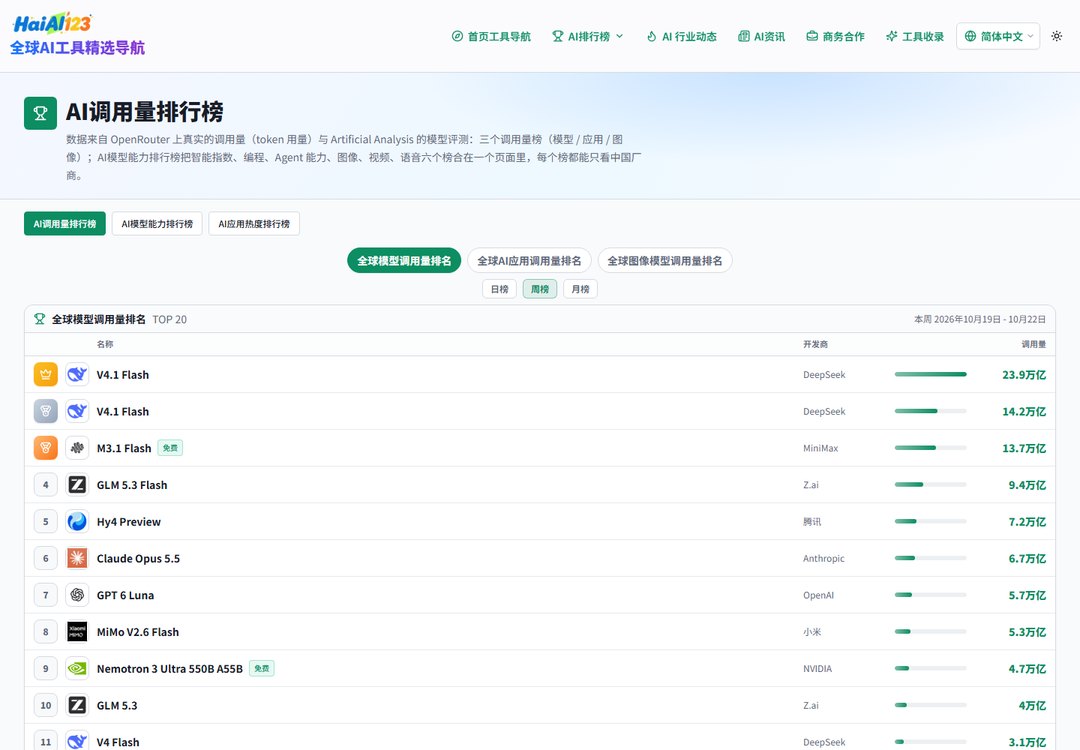Toggle the light/dark theme sun icon
This screenshot has height=750, width=1080.
tap(1057, 36)
